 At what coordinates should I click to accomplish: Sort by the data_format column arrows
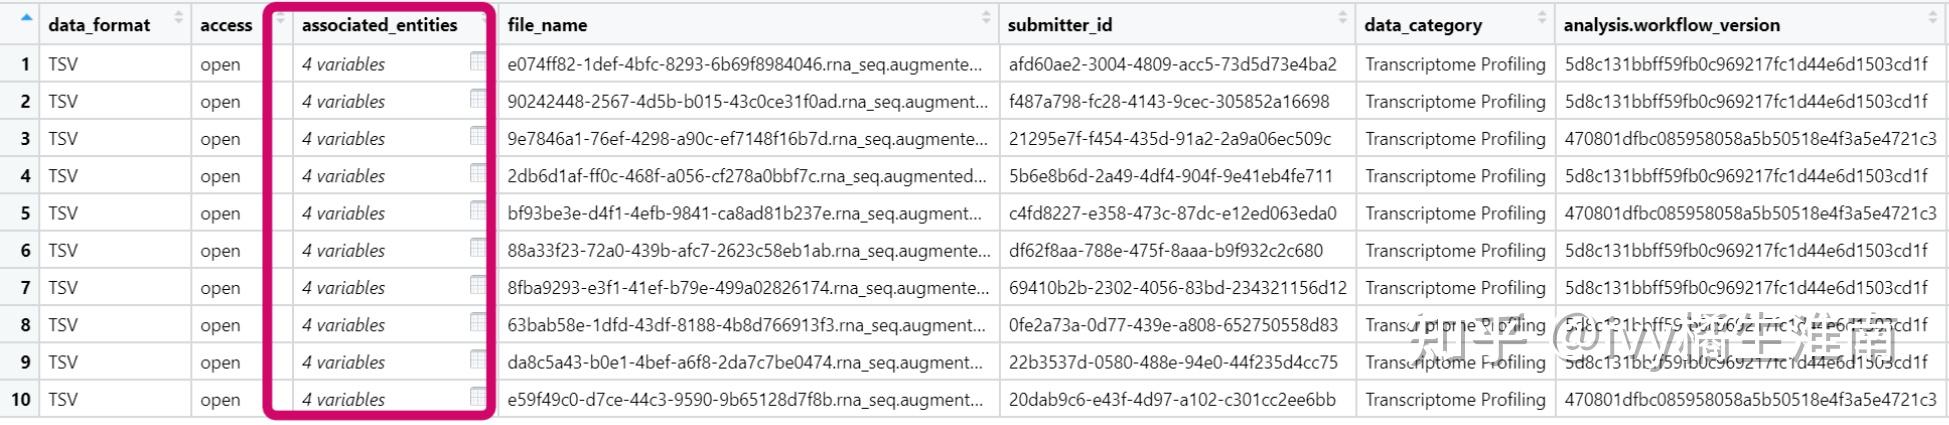179,17
